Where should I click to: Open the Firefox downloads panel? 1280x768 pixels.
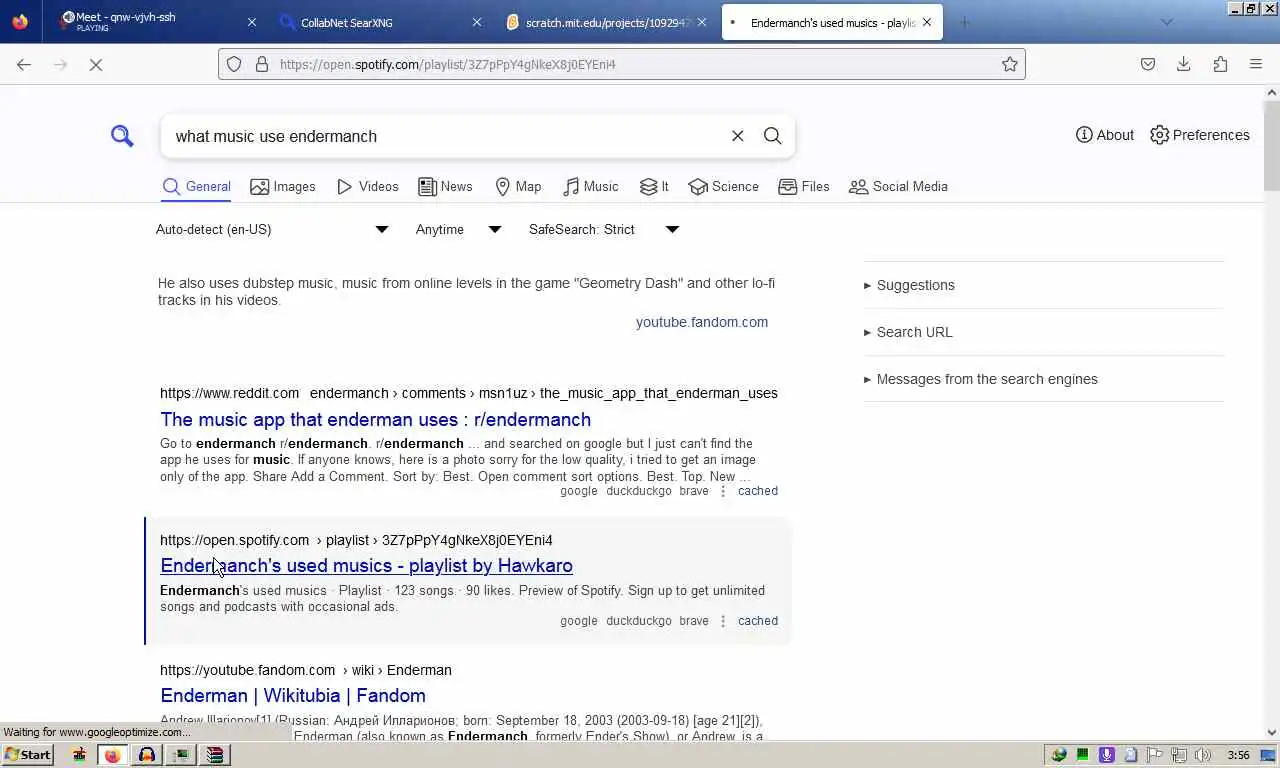tap(1184, 64)
